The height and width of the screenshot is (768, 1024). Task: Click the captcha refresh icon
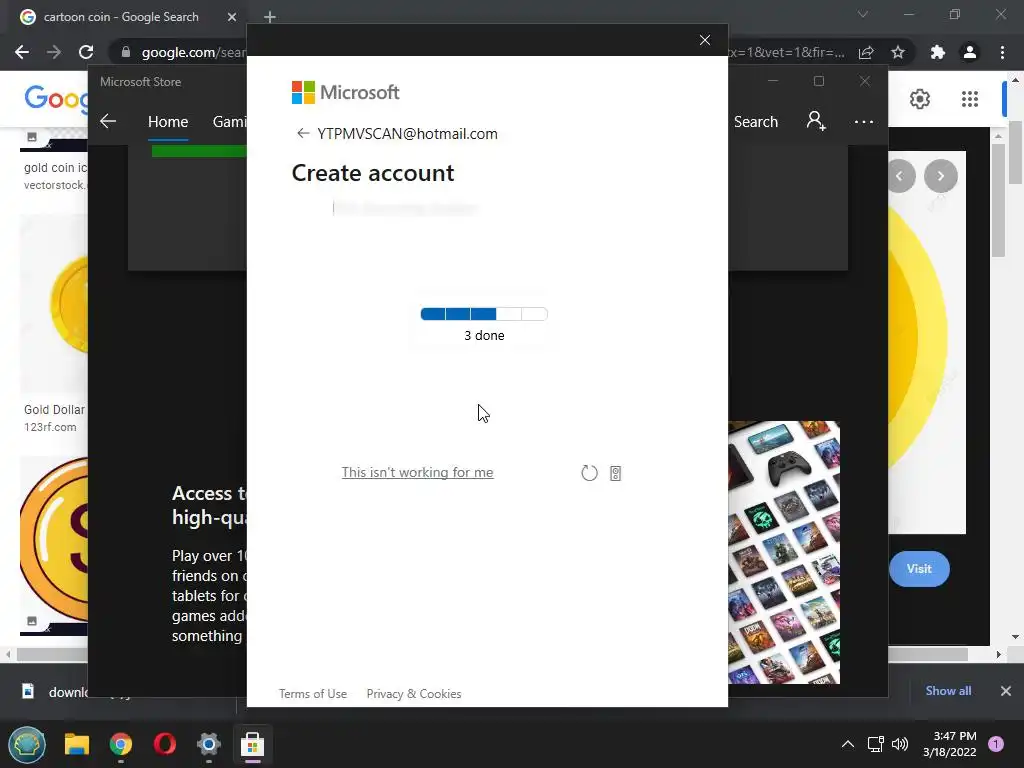point(589,473)
